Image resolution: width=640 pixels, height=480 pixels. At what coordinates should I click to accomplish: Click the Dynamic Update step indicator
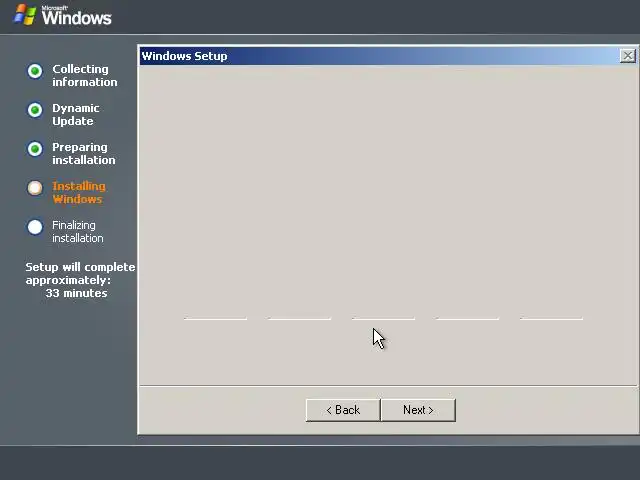(x=35, y=110)
